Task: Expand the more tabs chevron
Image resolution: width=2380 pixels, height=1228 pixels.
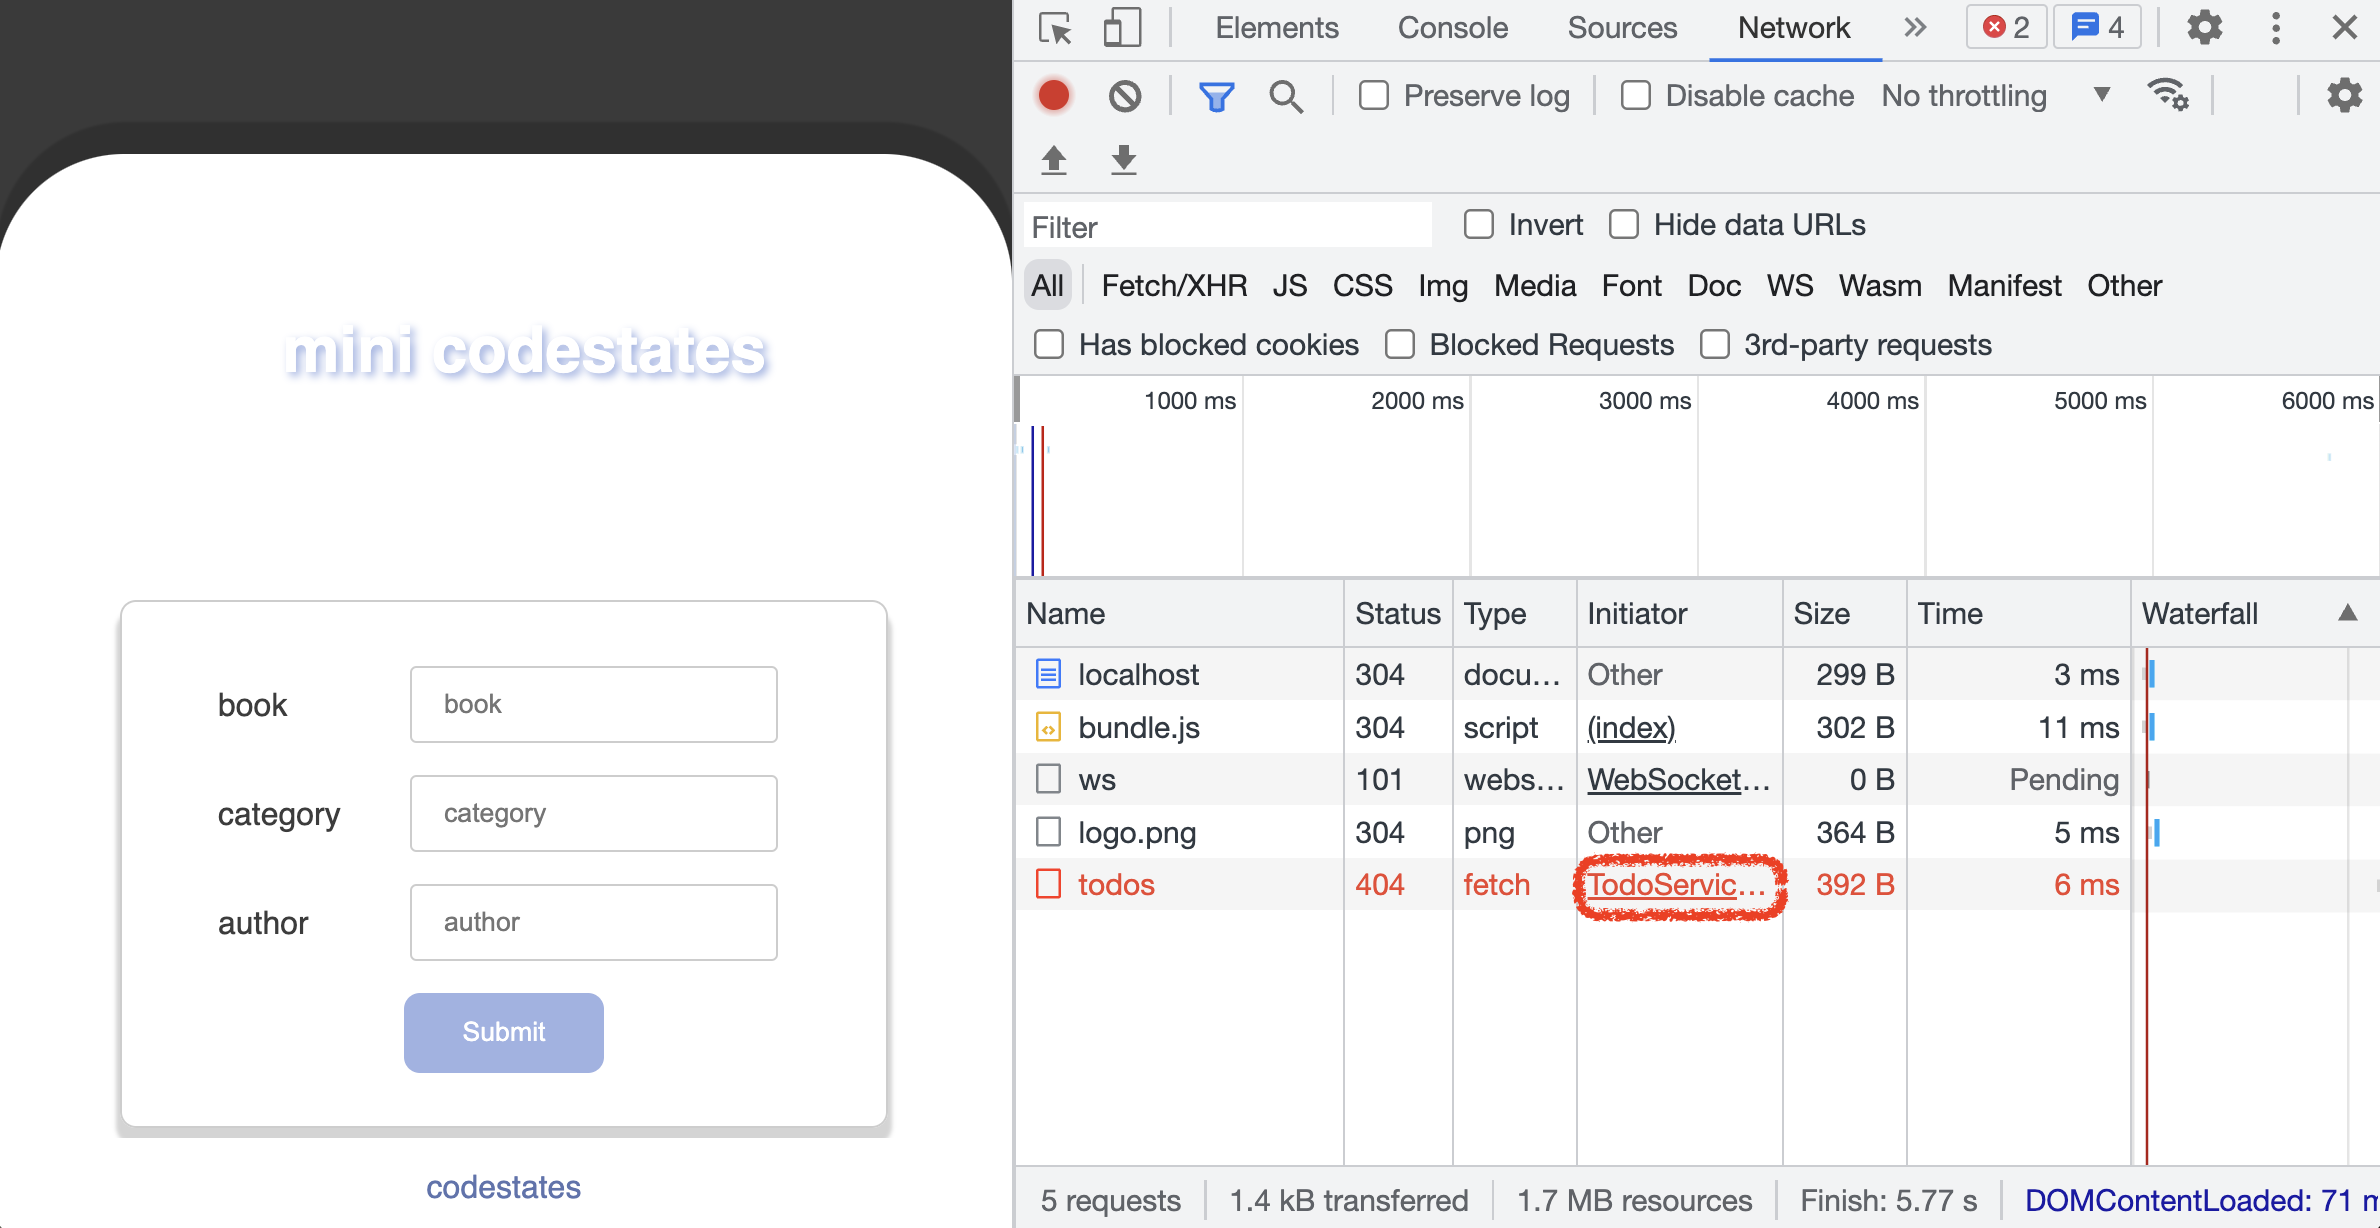Action: click(1915, 28)
